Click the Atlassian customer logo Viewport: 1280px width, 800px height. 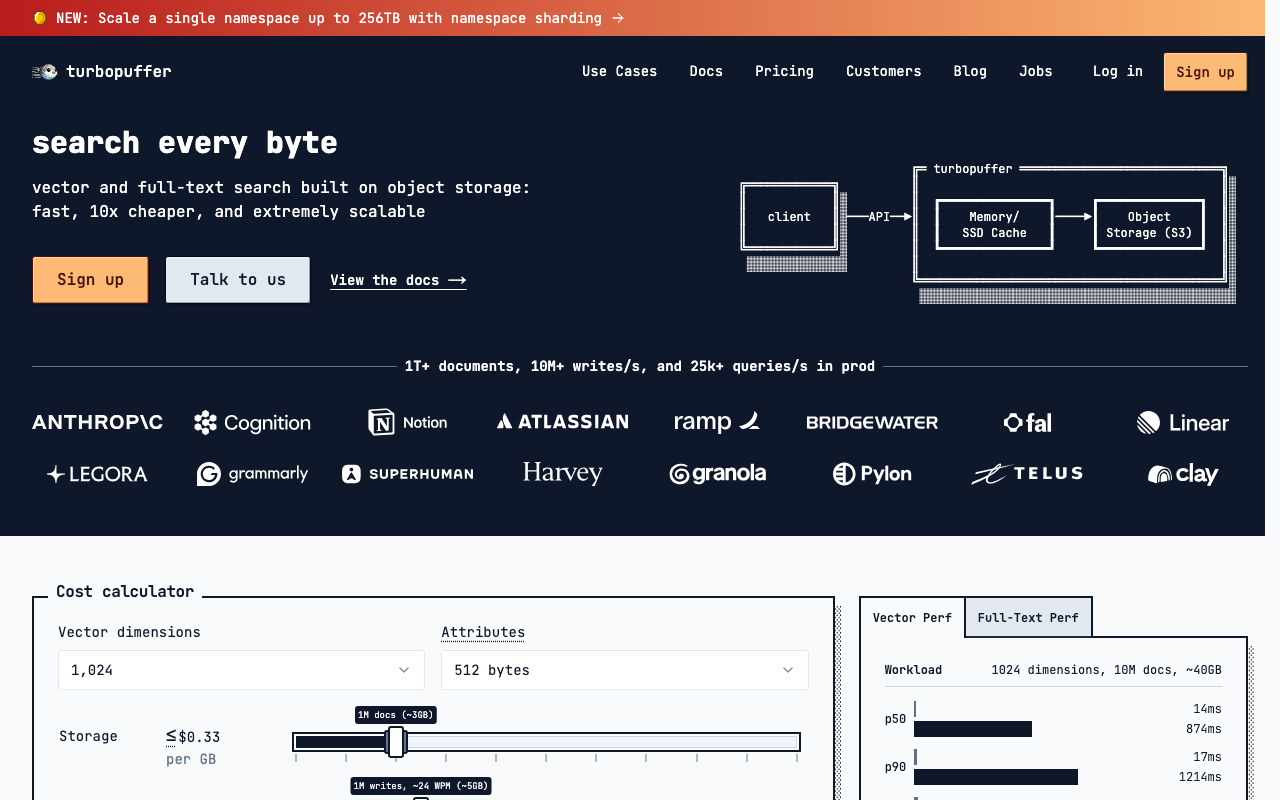click(x=562, y=422)
